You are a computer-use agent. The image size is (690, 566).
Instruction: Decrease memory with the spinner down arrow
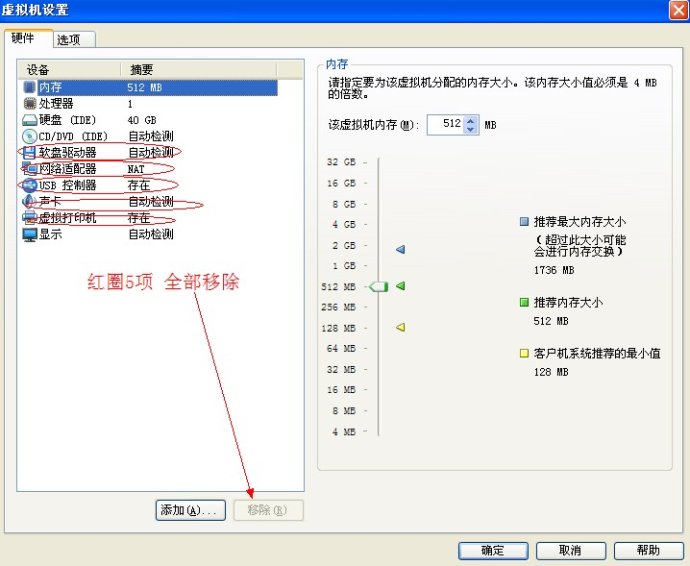click(471, 129)
